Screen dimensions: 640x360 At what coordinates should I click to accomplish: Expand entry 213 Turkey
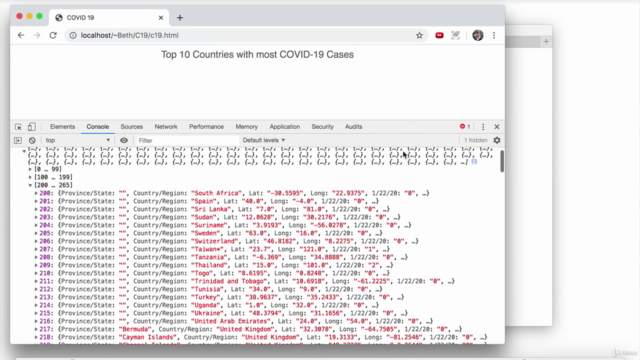pyautogui.click(x=36, y=298)
